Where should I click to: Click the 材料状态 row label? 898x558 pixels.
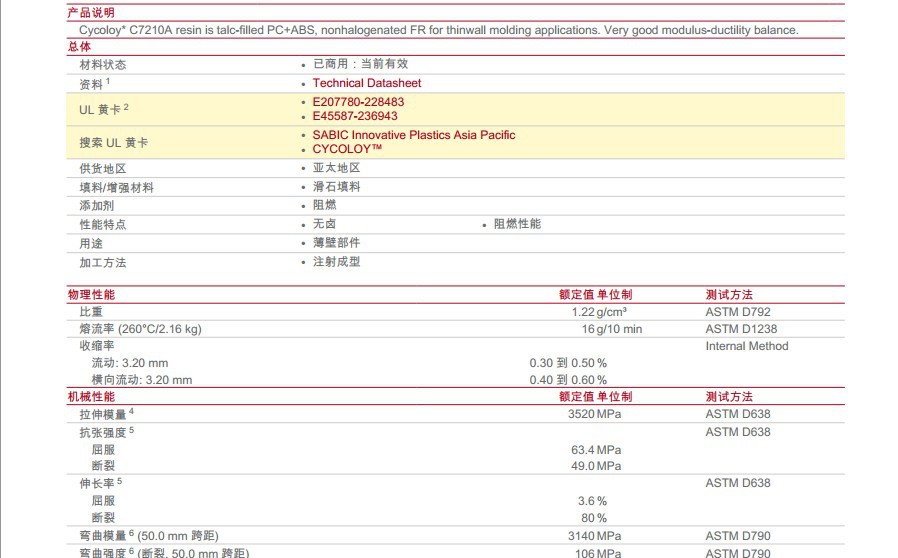[103, 64]
